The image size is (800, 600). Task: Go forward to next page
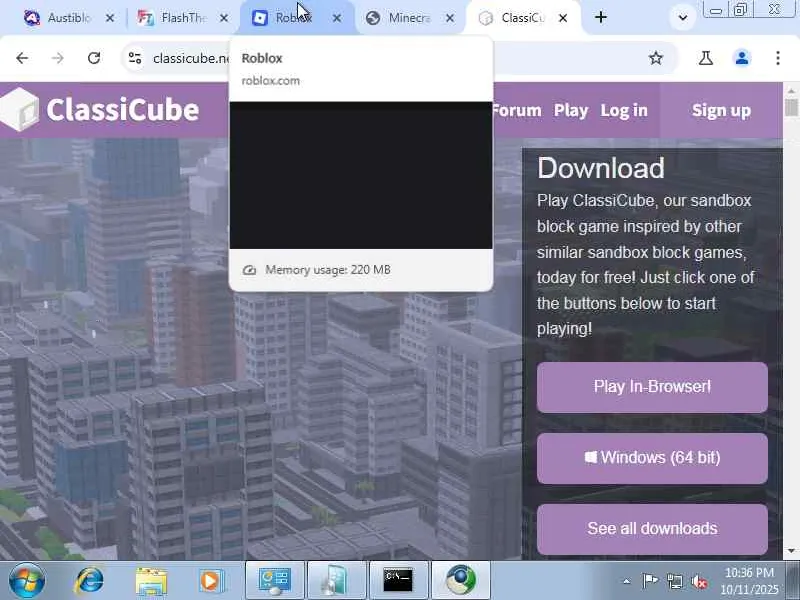pos(58,58)
